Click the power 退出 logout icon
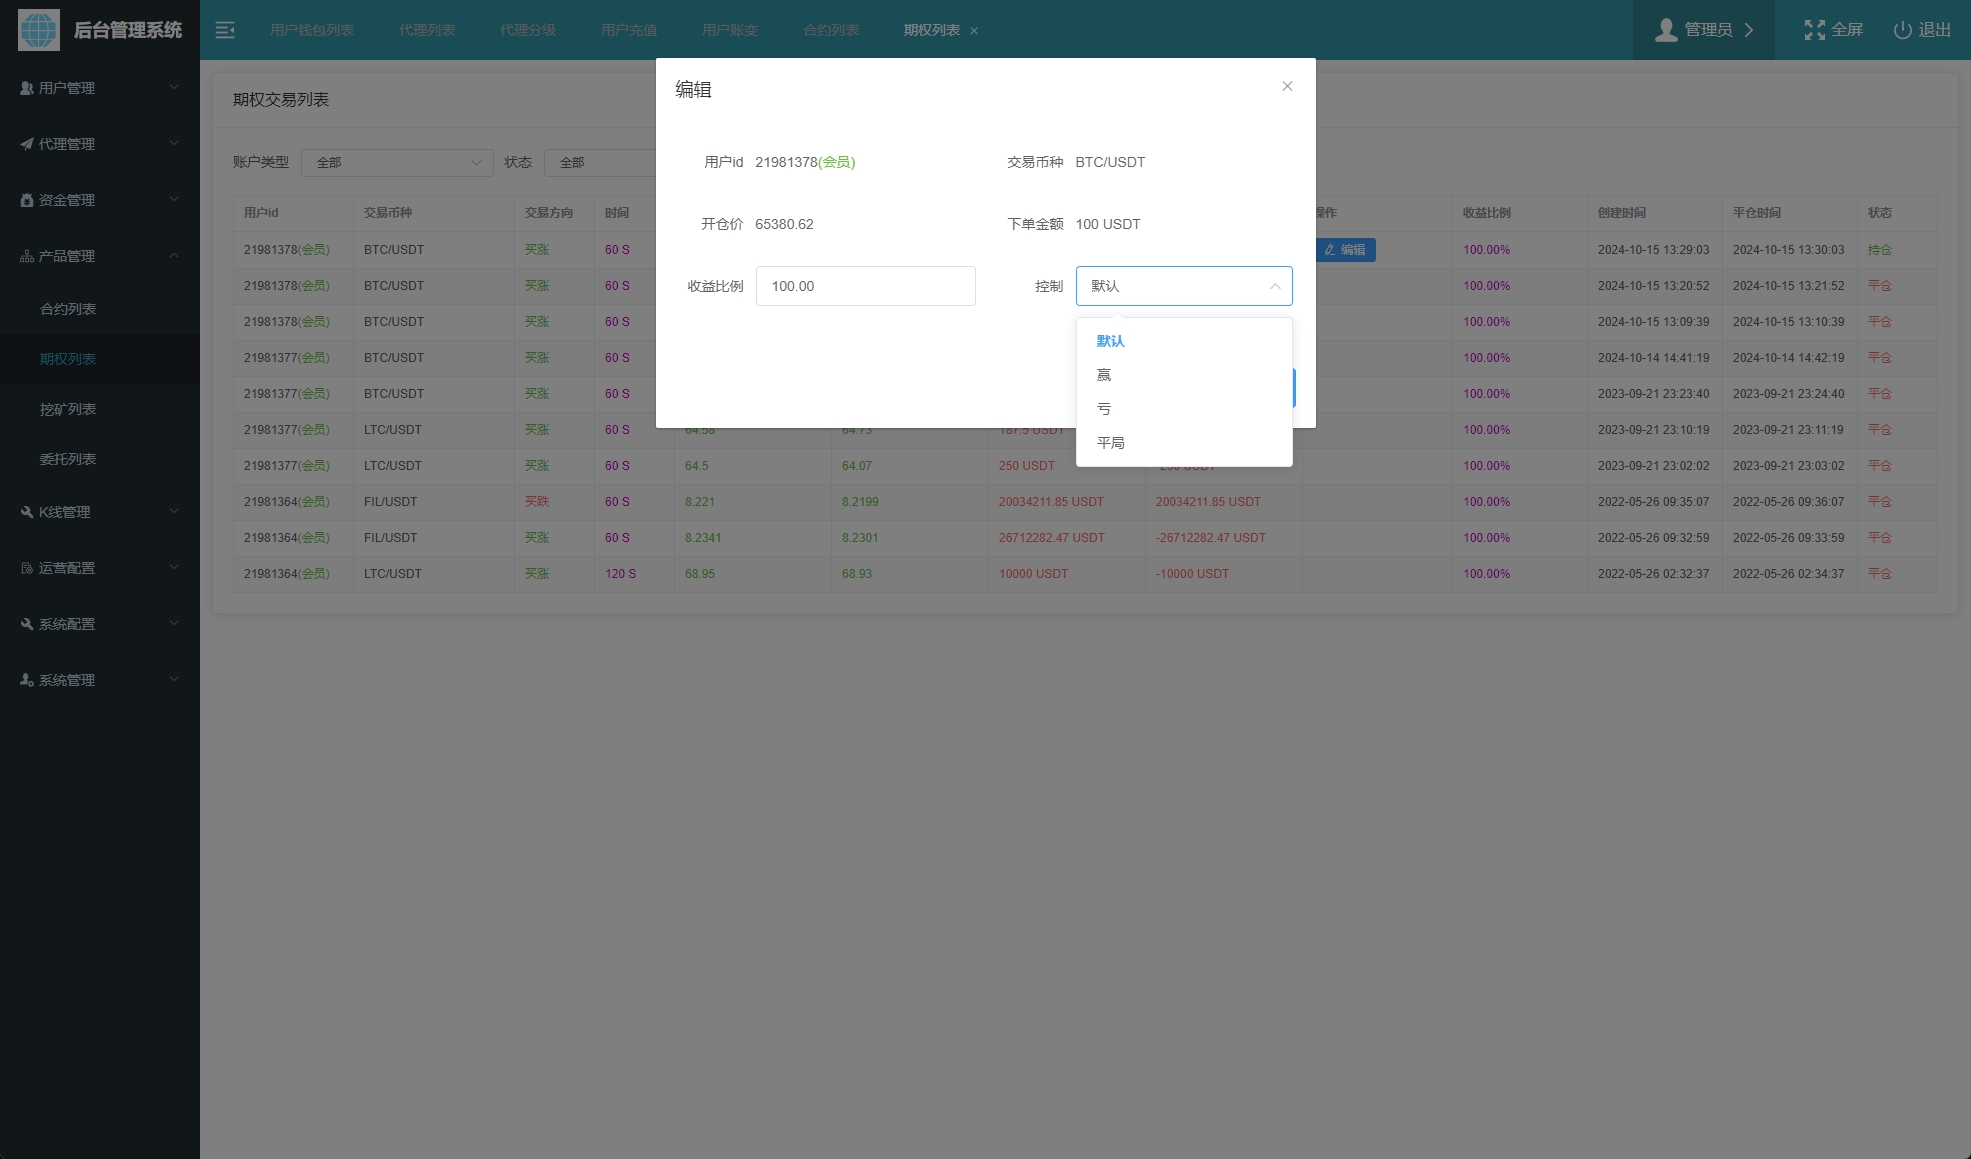Viewport: 1971px width, 1159px height. 1902,30
